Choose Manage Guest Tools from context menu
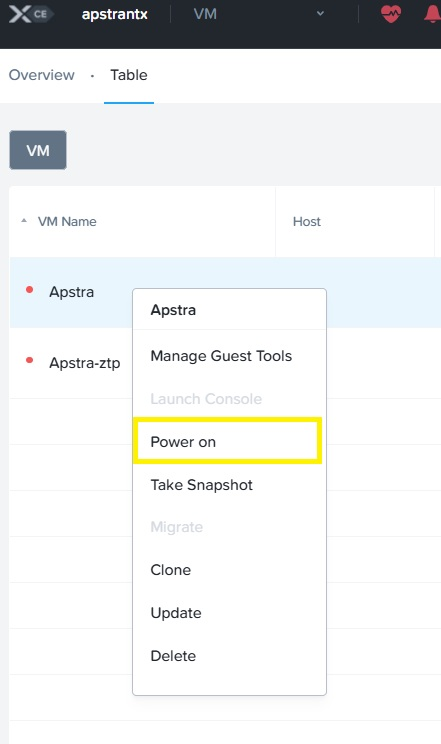 [221, 356]
